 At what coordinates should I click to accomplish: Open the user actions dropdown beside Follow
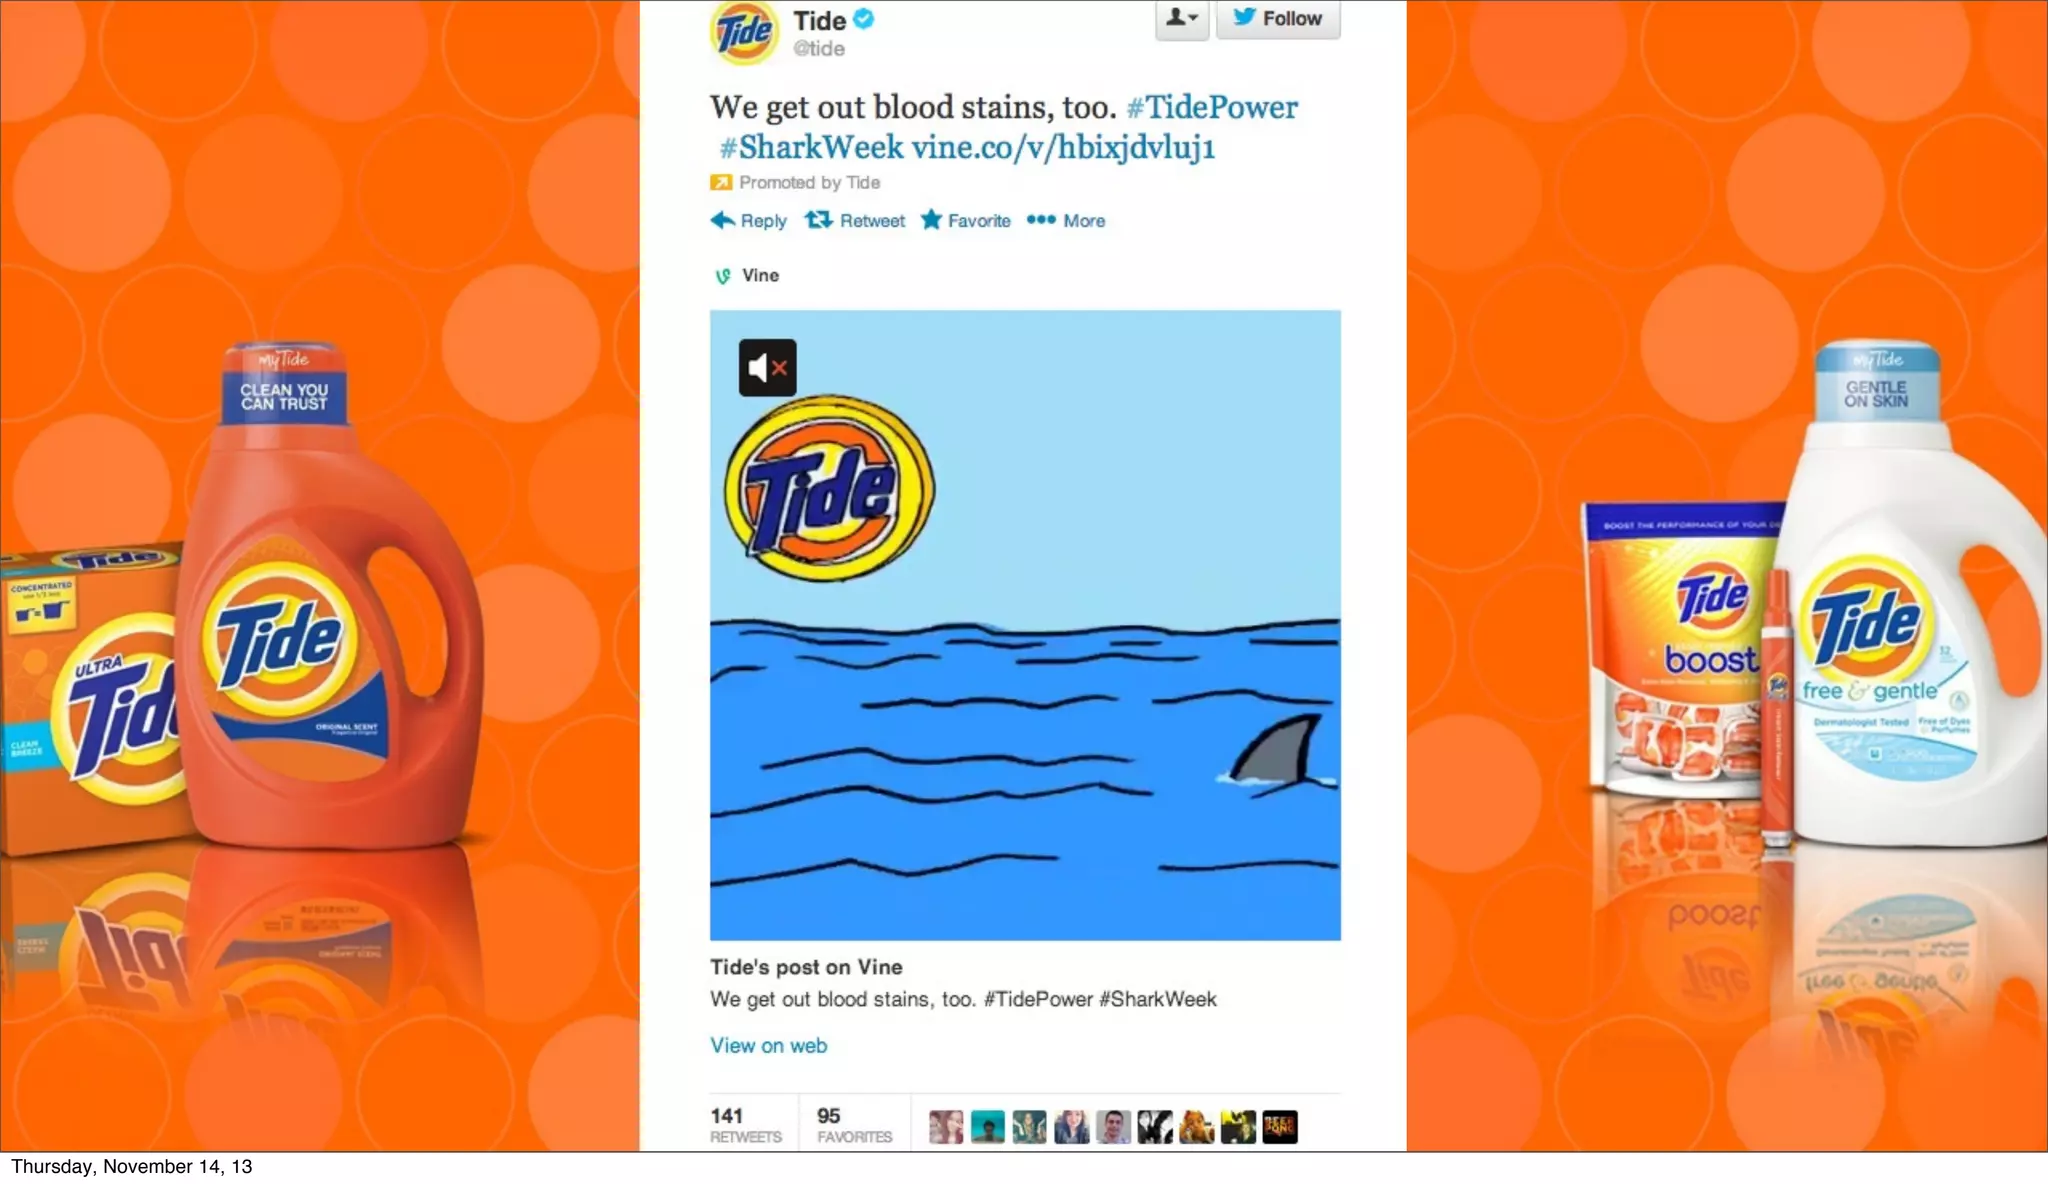[x=1182, y=19]
